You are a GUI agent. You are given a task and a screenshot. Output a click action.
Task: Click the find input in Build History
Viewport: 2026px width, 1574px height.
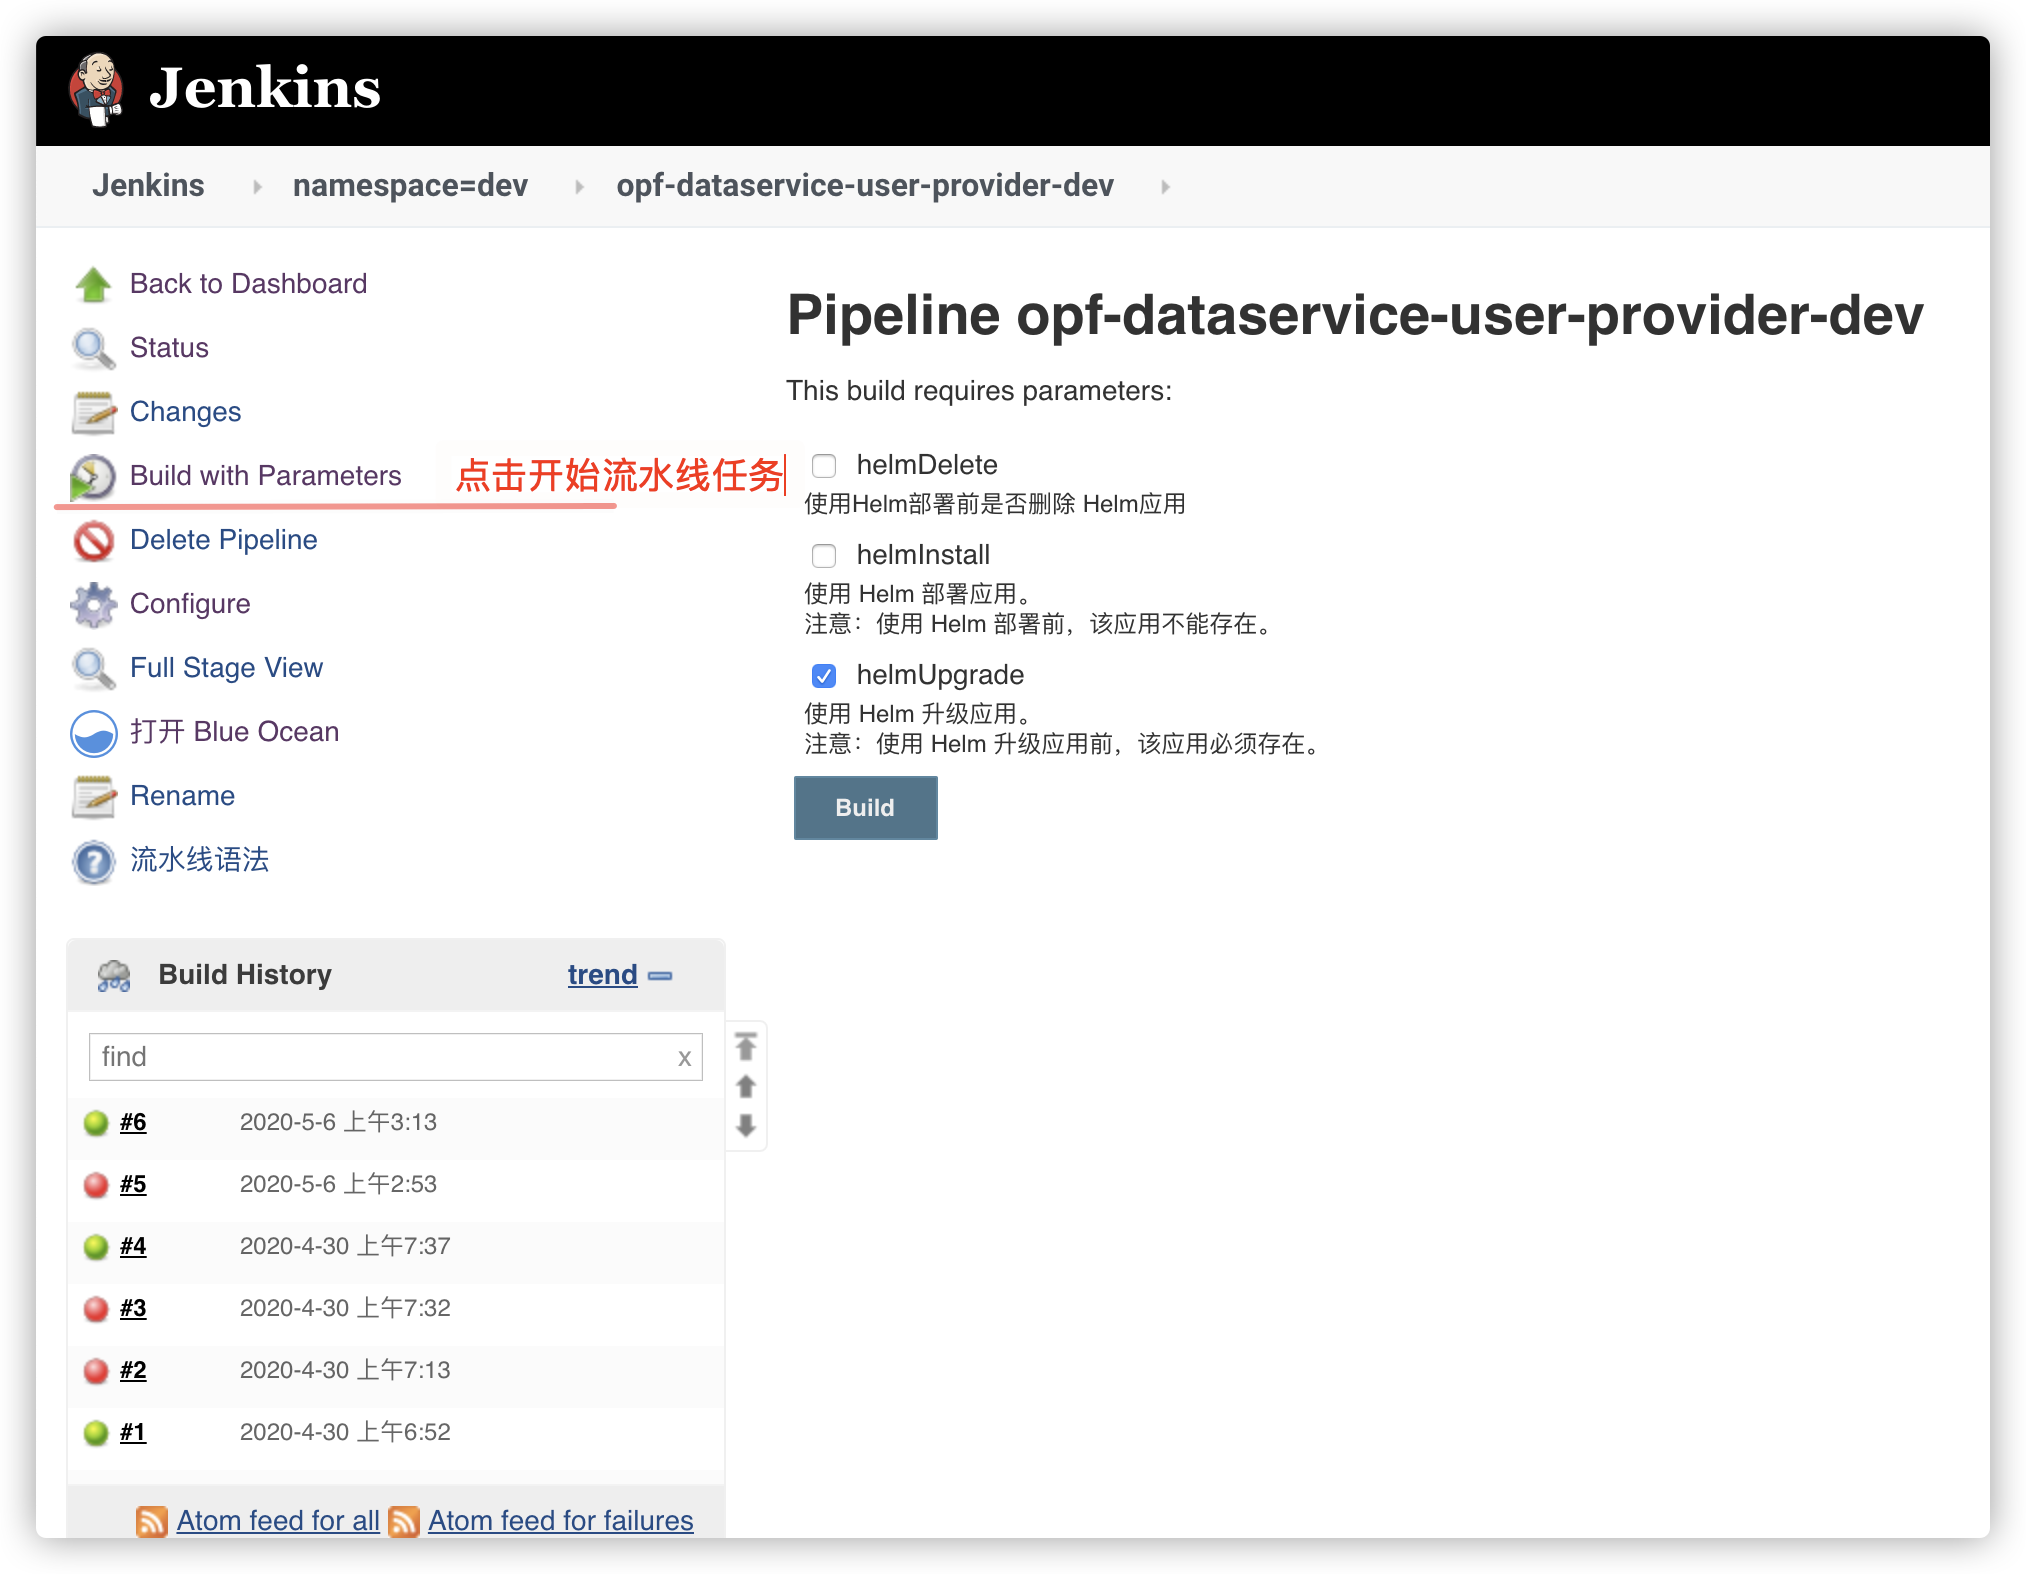click(x=380, y=1057)
